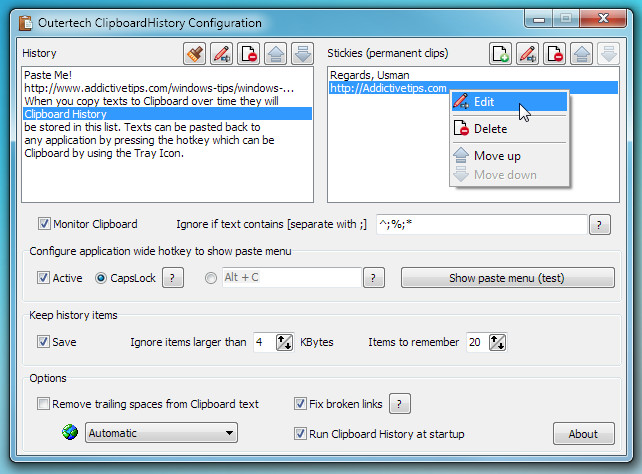Click help button next to CapsLock
Screen dimensions: 642x474
click(x=173, y=278)
